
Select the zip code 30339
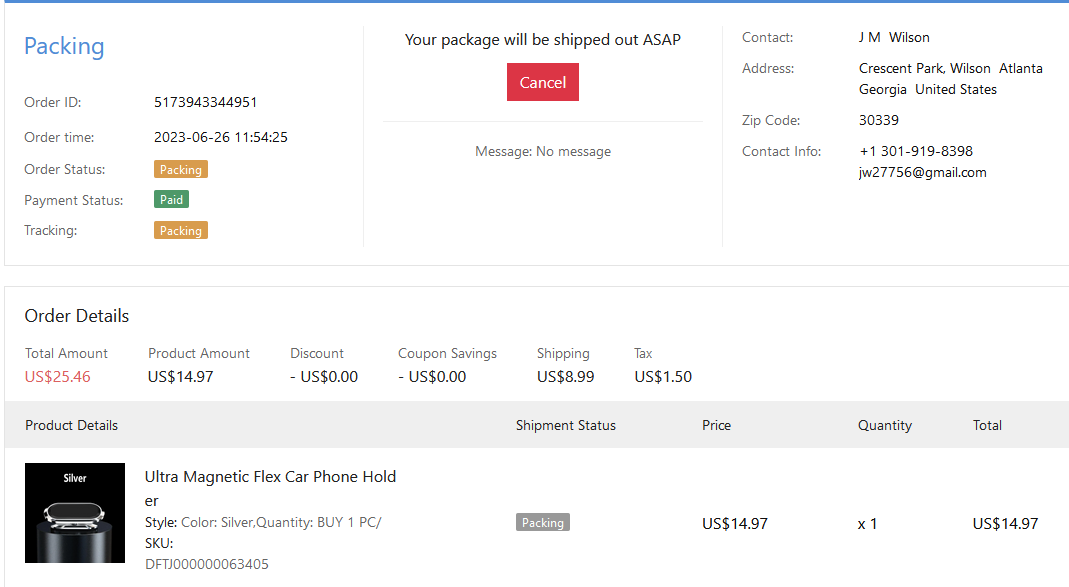pos(879,120)
